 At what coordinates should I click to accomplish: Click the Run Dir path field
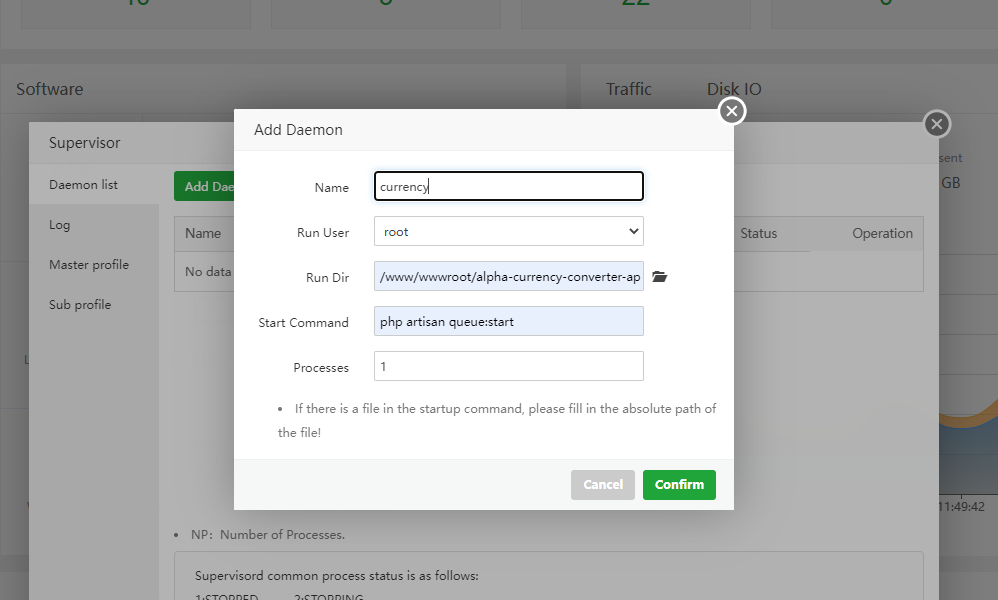click(508, 277)
